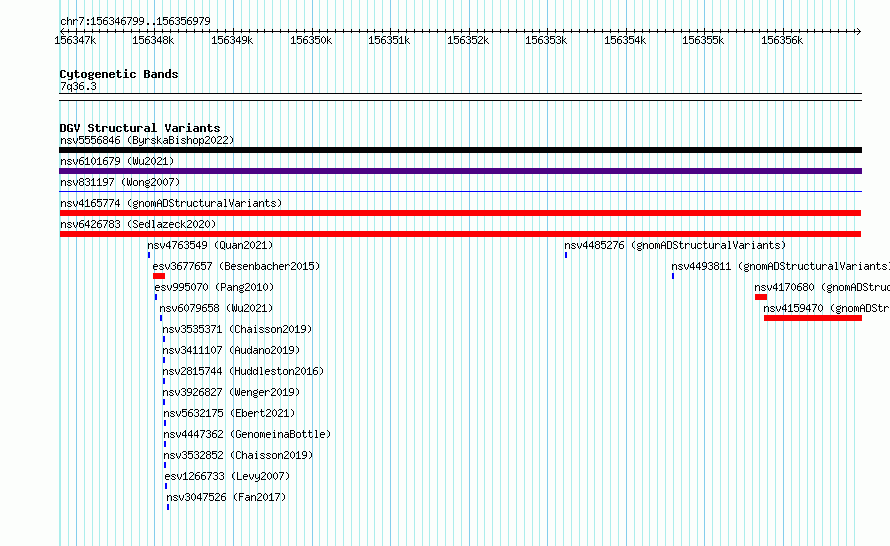Open nsv3532852 (Chaisson2019) label
Viewport: 890px width, 546px height.
tap(238, 455)
